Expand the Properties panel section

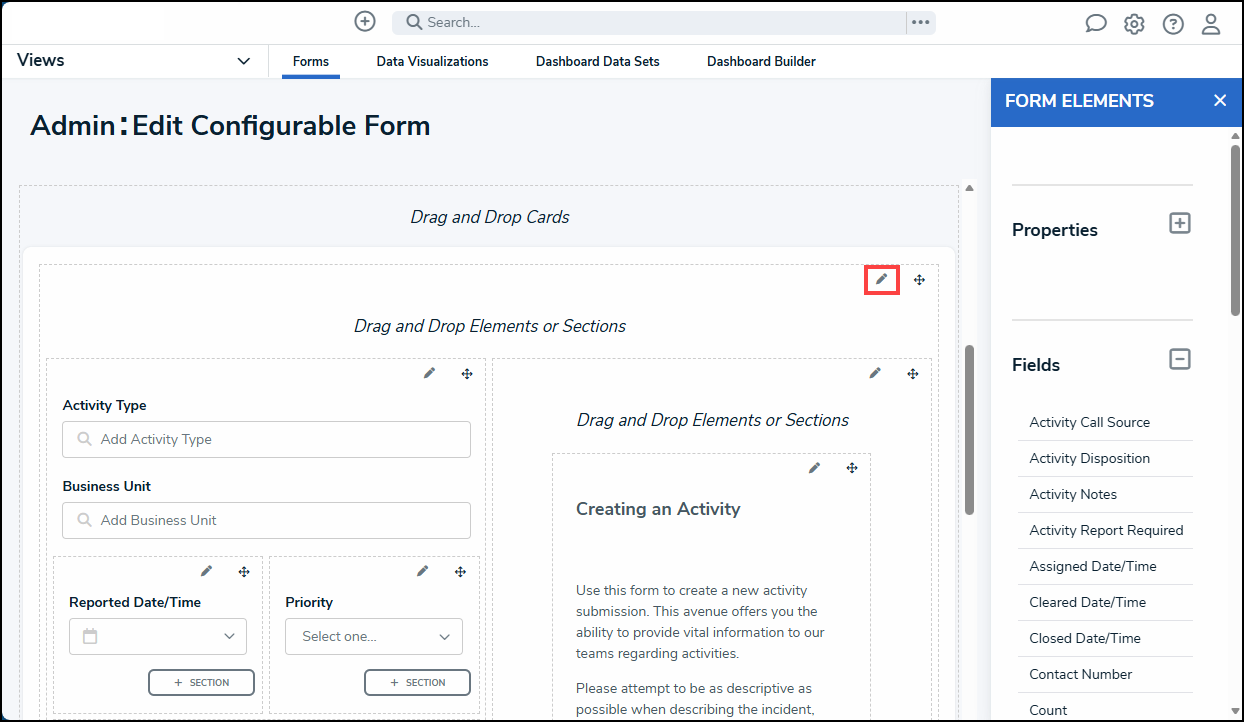[1180, 223]
